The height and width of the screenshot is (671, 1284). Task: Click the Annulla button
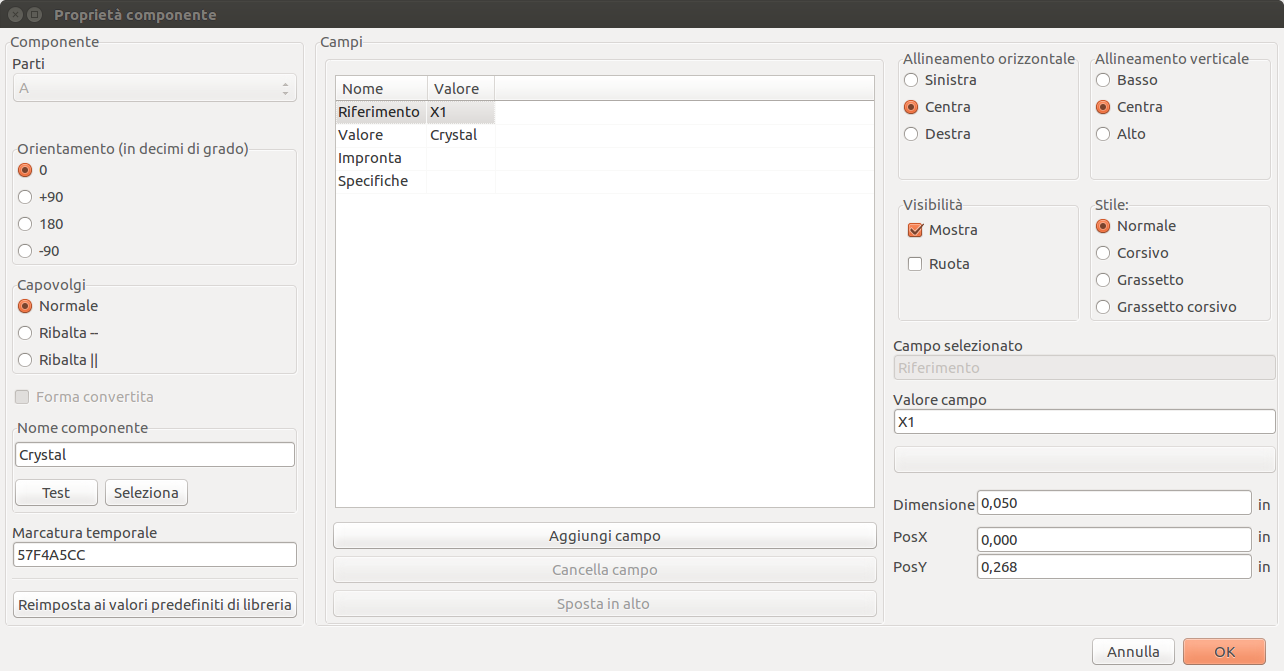coord(1133,651)
